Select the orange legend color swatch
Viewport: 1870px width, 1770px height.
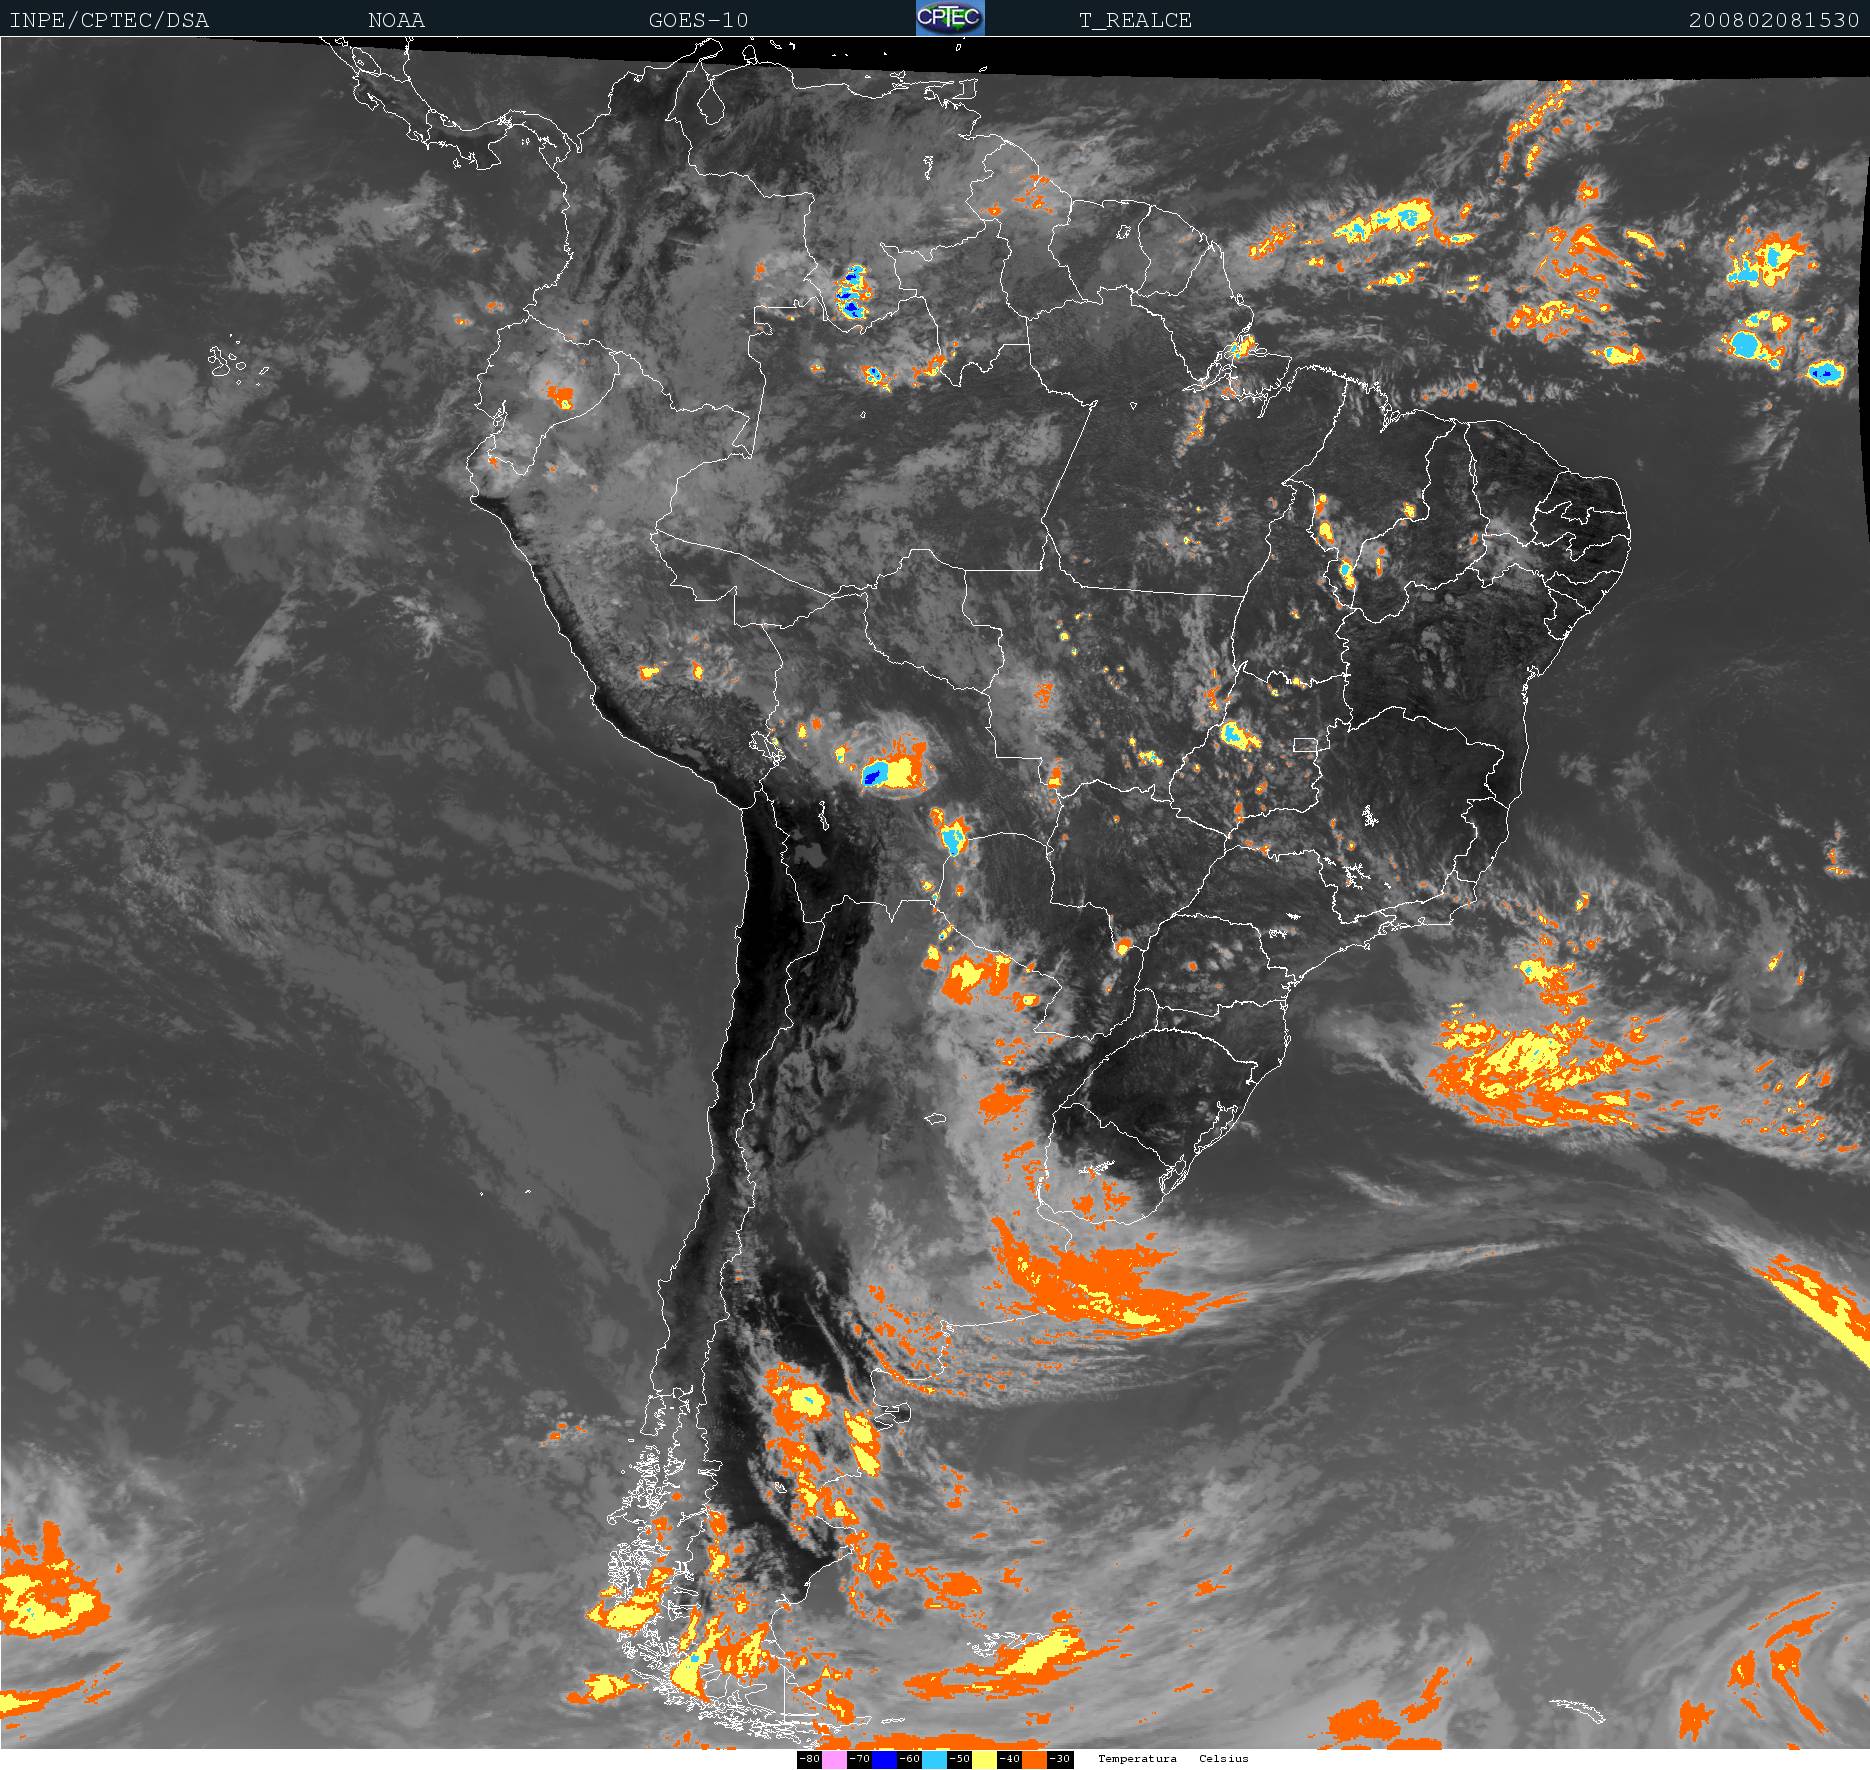(x=1034, y=1759)
